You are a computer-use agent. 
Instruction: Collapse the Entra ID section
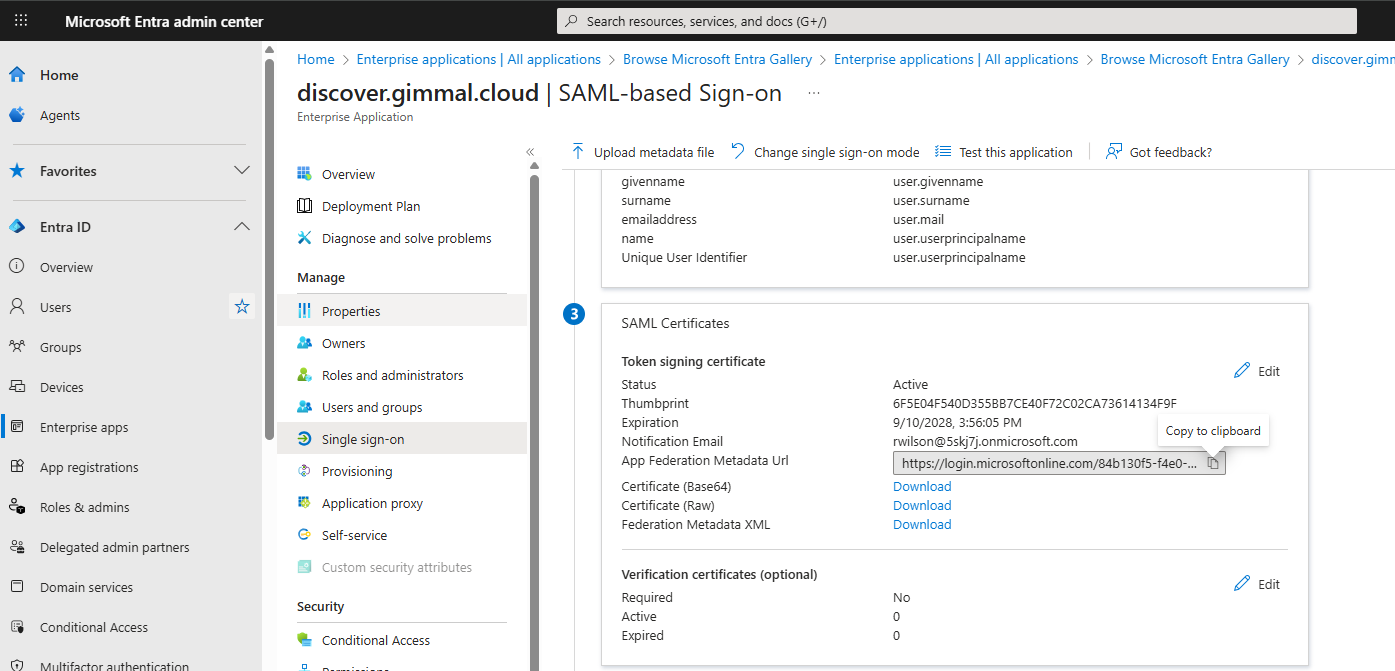(x=241, y=227)
